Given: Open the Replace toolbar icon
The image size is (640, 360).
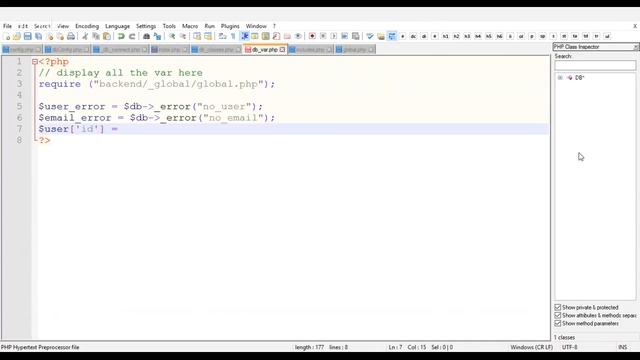Looking at the screenshot, I should pyautogui.click(x=157, y=36).
